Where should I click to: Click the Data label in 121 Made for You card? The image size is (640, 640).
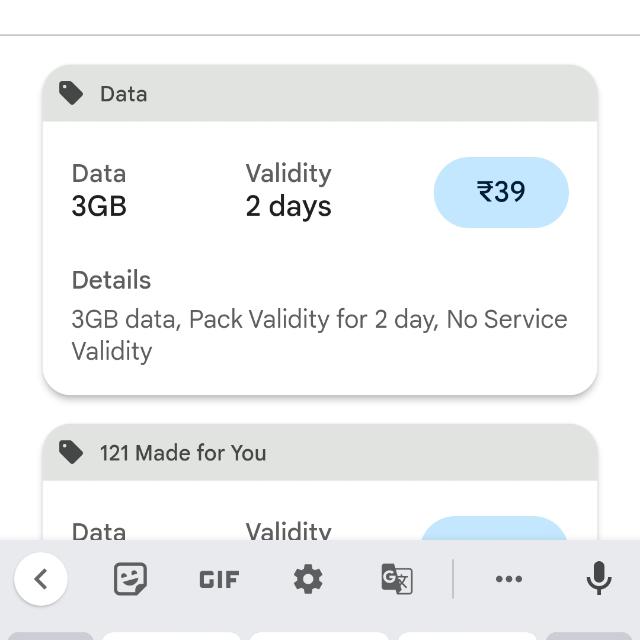pos(99,531)
